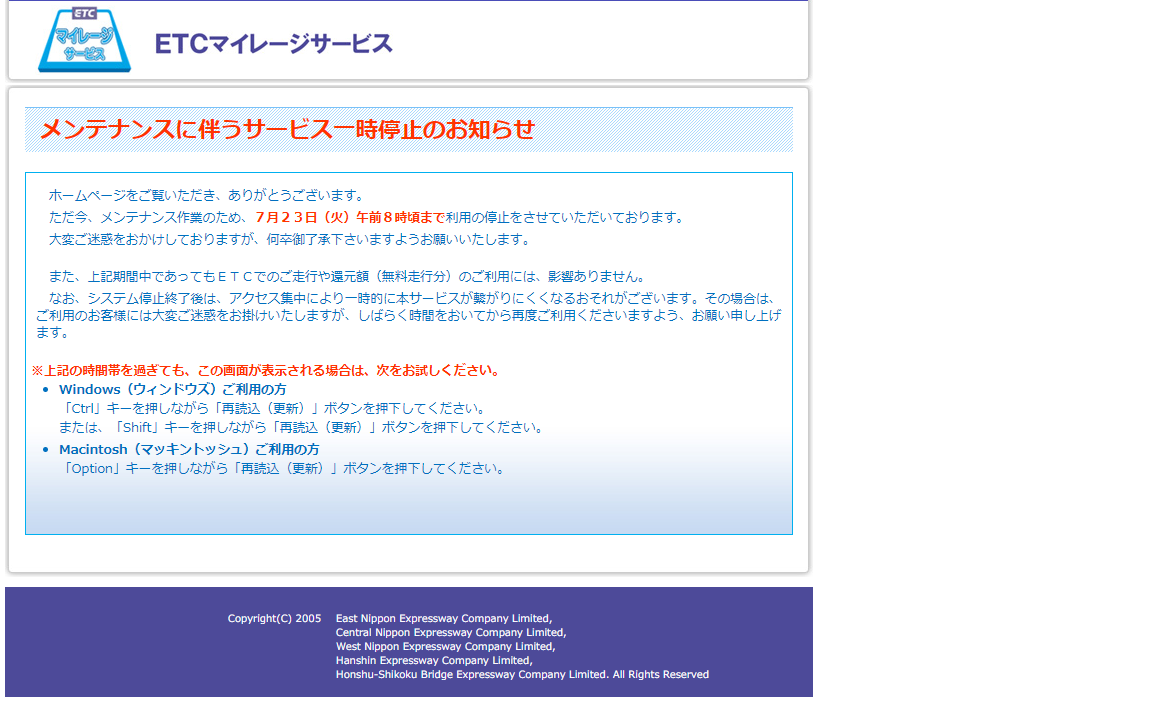Click East Nippon Expressway Company Limited text
1152x702 pixels.
(444, 618)
